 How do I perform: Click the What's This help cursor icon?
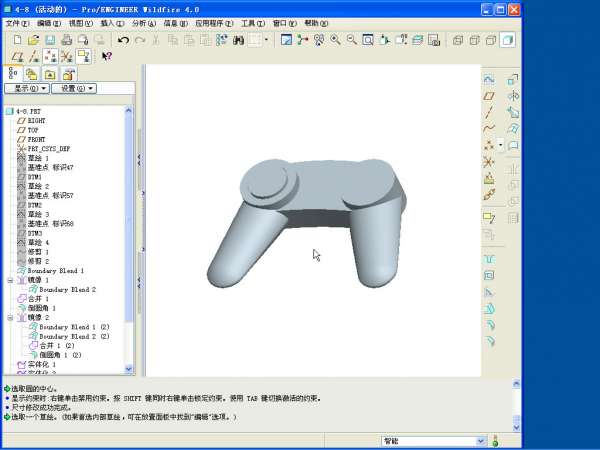click(x=106, y=57)
